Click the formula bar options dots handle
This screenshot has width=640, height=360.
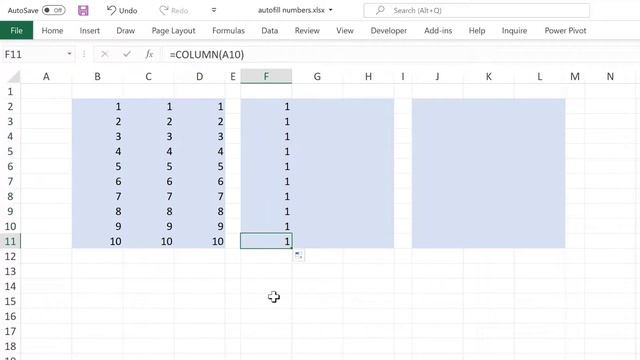point(84,54)
